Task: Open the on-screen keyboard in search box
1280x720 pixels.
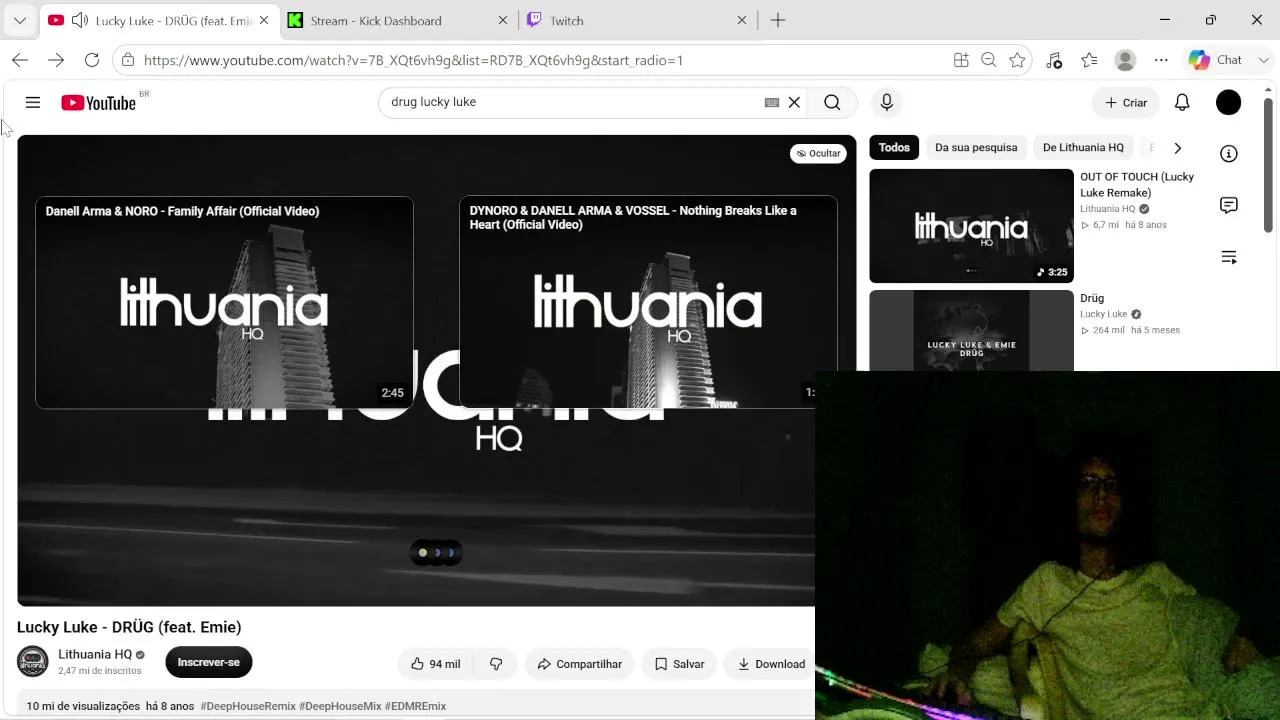Action: click(772, 102)
